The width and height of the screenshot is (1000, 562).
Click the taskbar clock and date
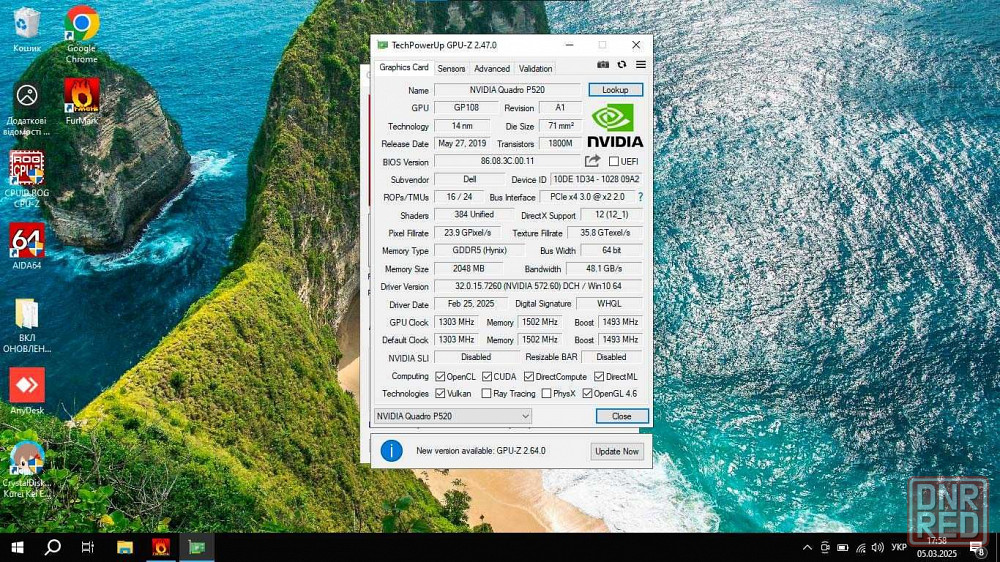coord(937,547)
